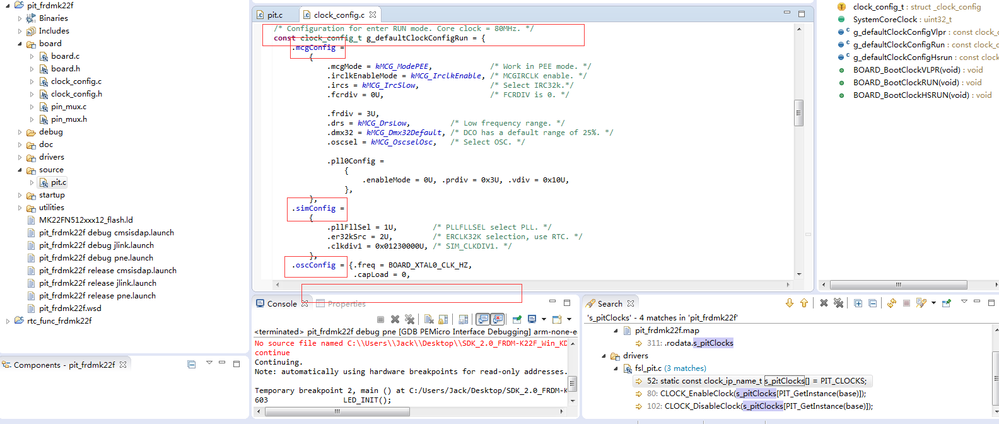Open the Open Console dropdown arrow
The width and height of the screenshot is (999, 424).
[x=569, y=319]
